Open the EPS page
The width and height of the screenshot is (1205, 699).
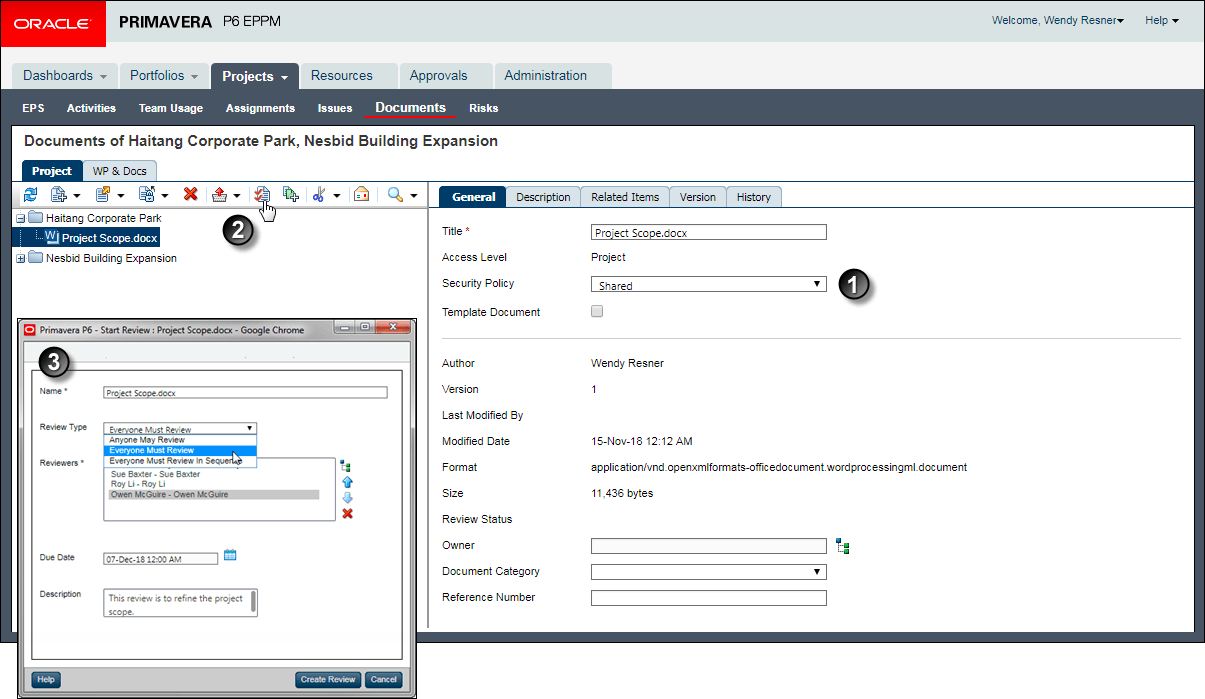pos(33,108)
